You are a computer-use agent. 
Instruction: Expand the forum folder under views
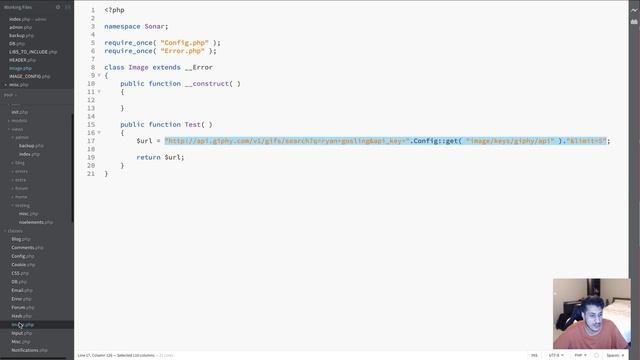coord(20,189)
